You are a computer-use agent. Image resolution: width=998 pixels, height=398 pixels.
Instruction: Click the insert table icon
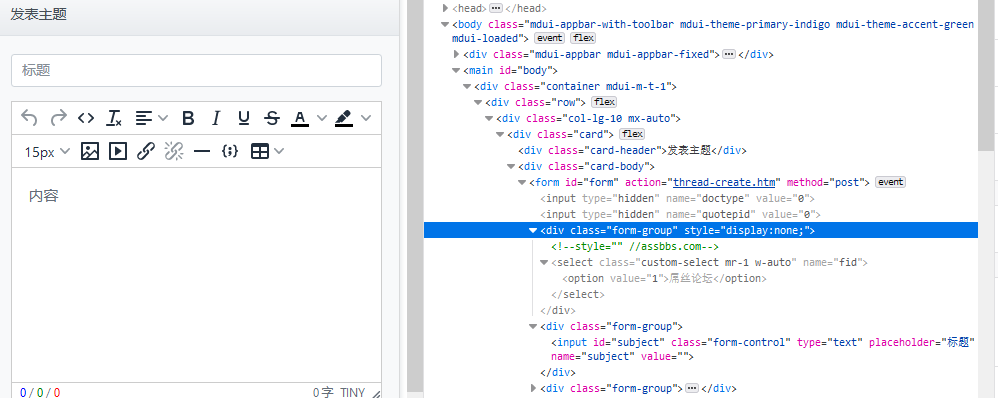[x=260, y=151]
